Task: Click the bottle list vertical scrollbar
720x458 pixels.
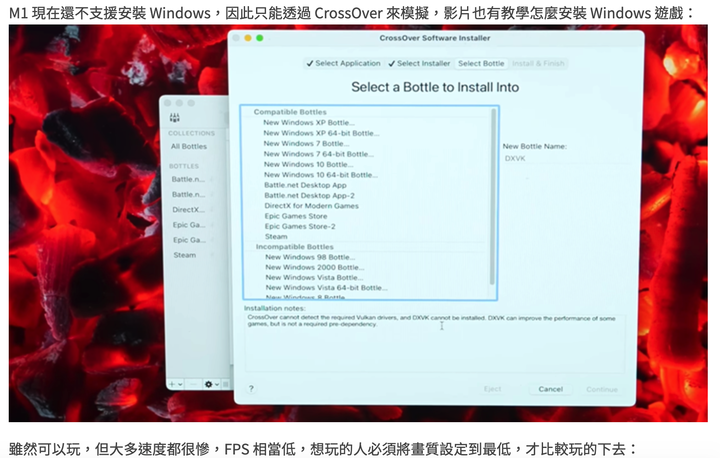Action: coord(493,198)
